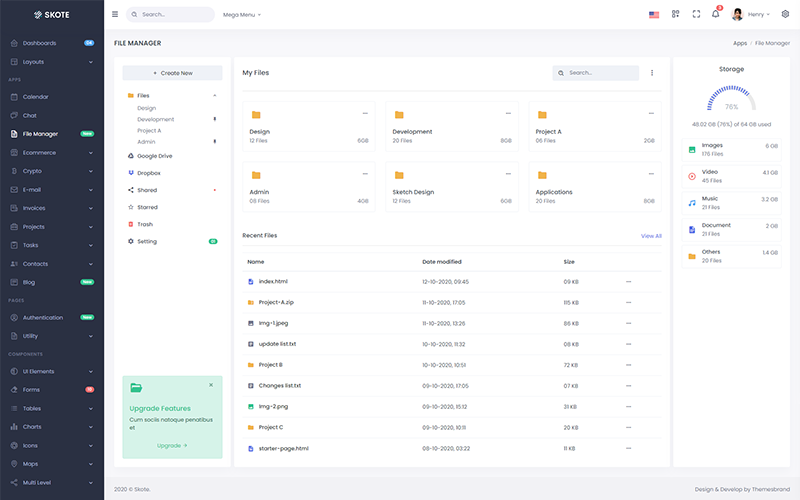Open Calendar from the sidebar
The width and height of the screenshot is (800, 500).
[36, 97]
